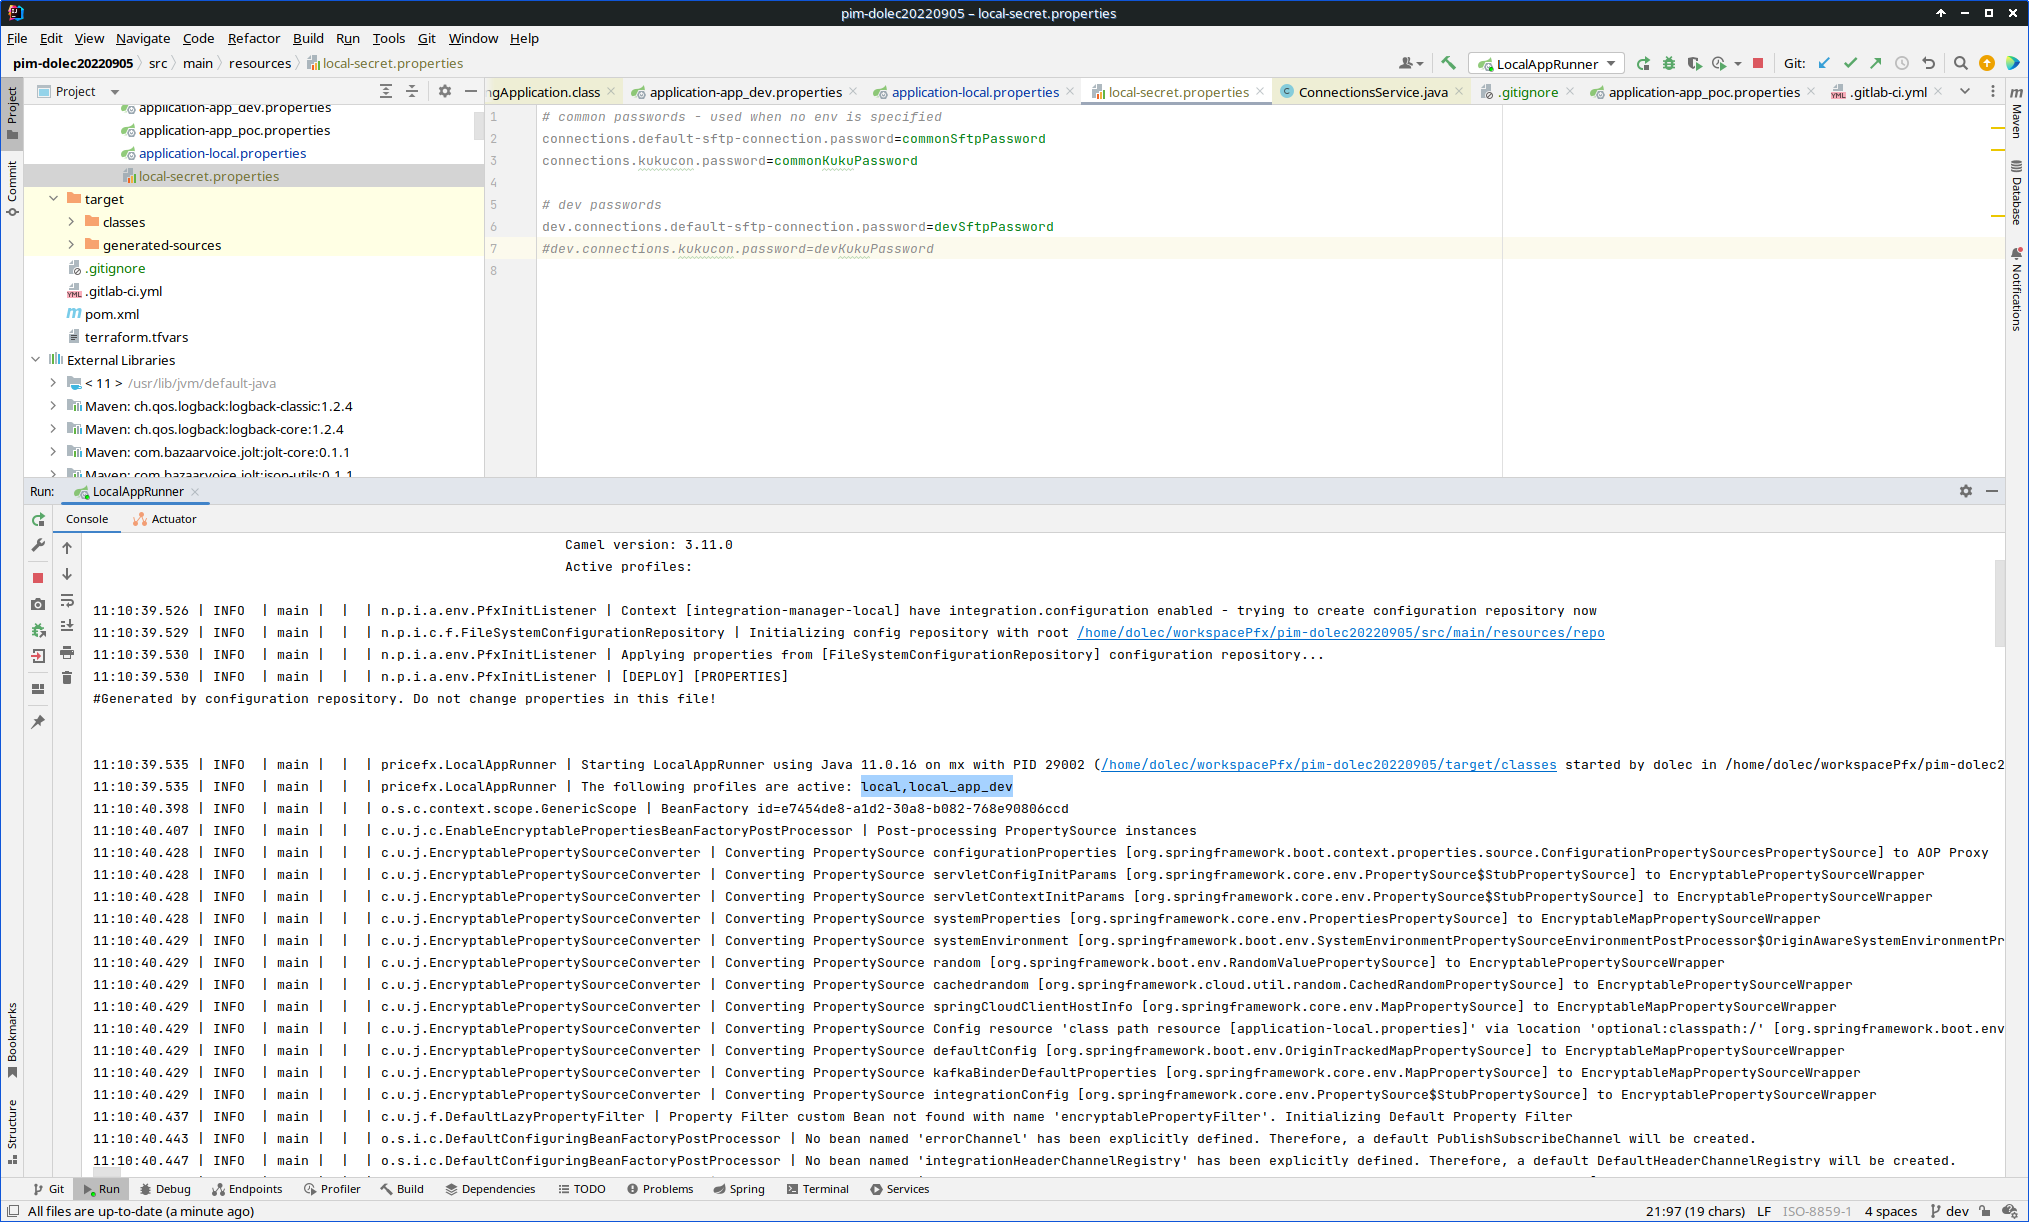The width and height of the screenshot is (2029, 1222).
Task: Click the dev branch widget
Action: coord(1949,1211)
